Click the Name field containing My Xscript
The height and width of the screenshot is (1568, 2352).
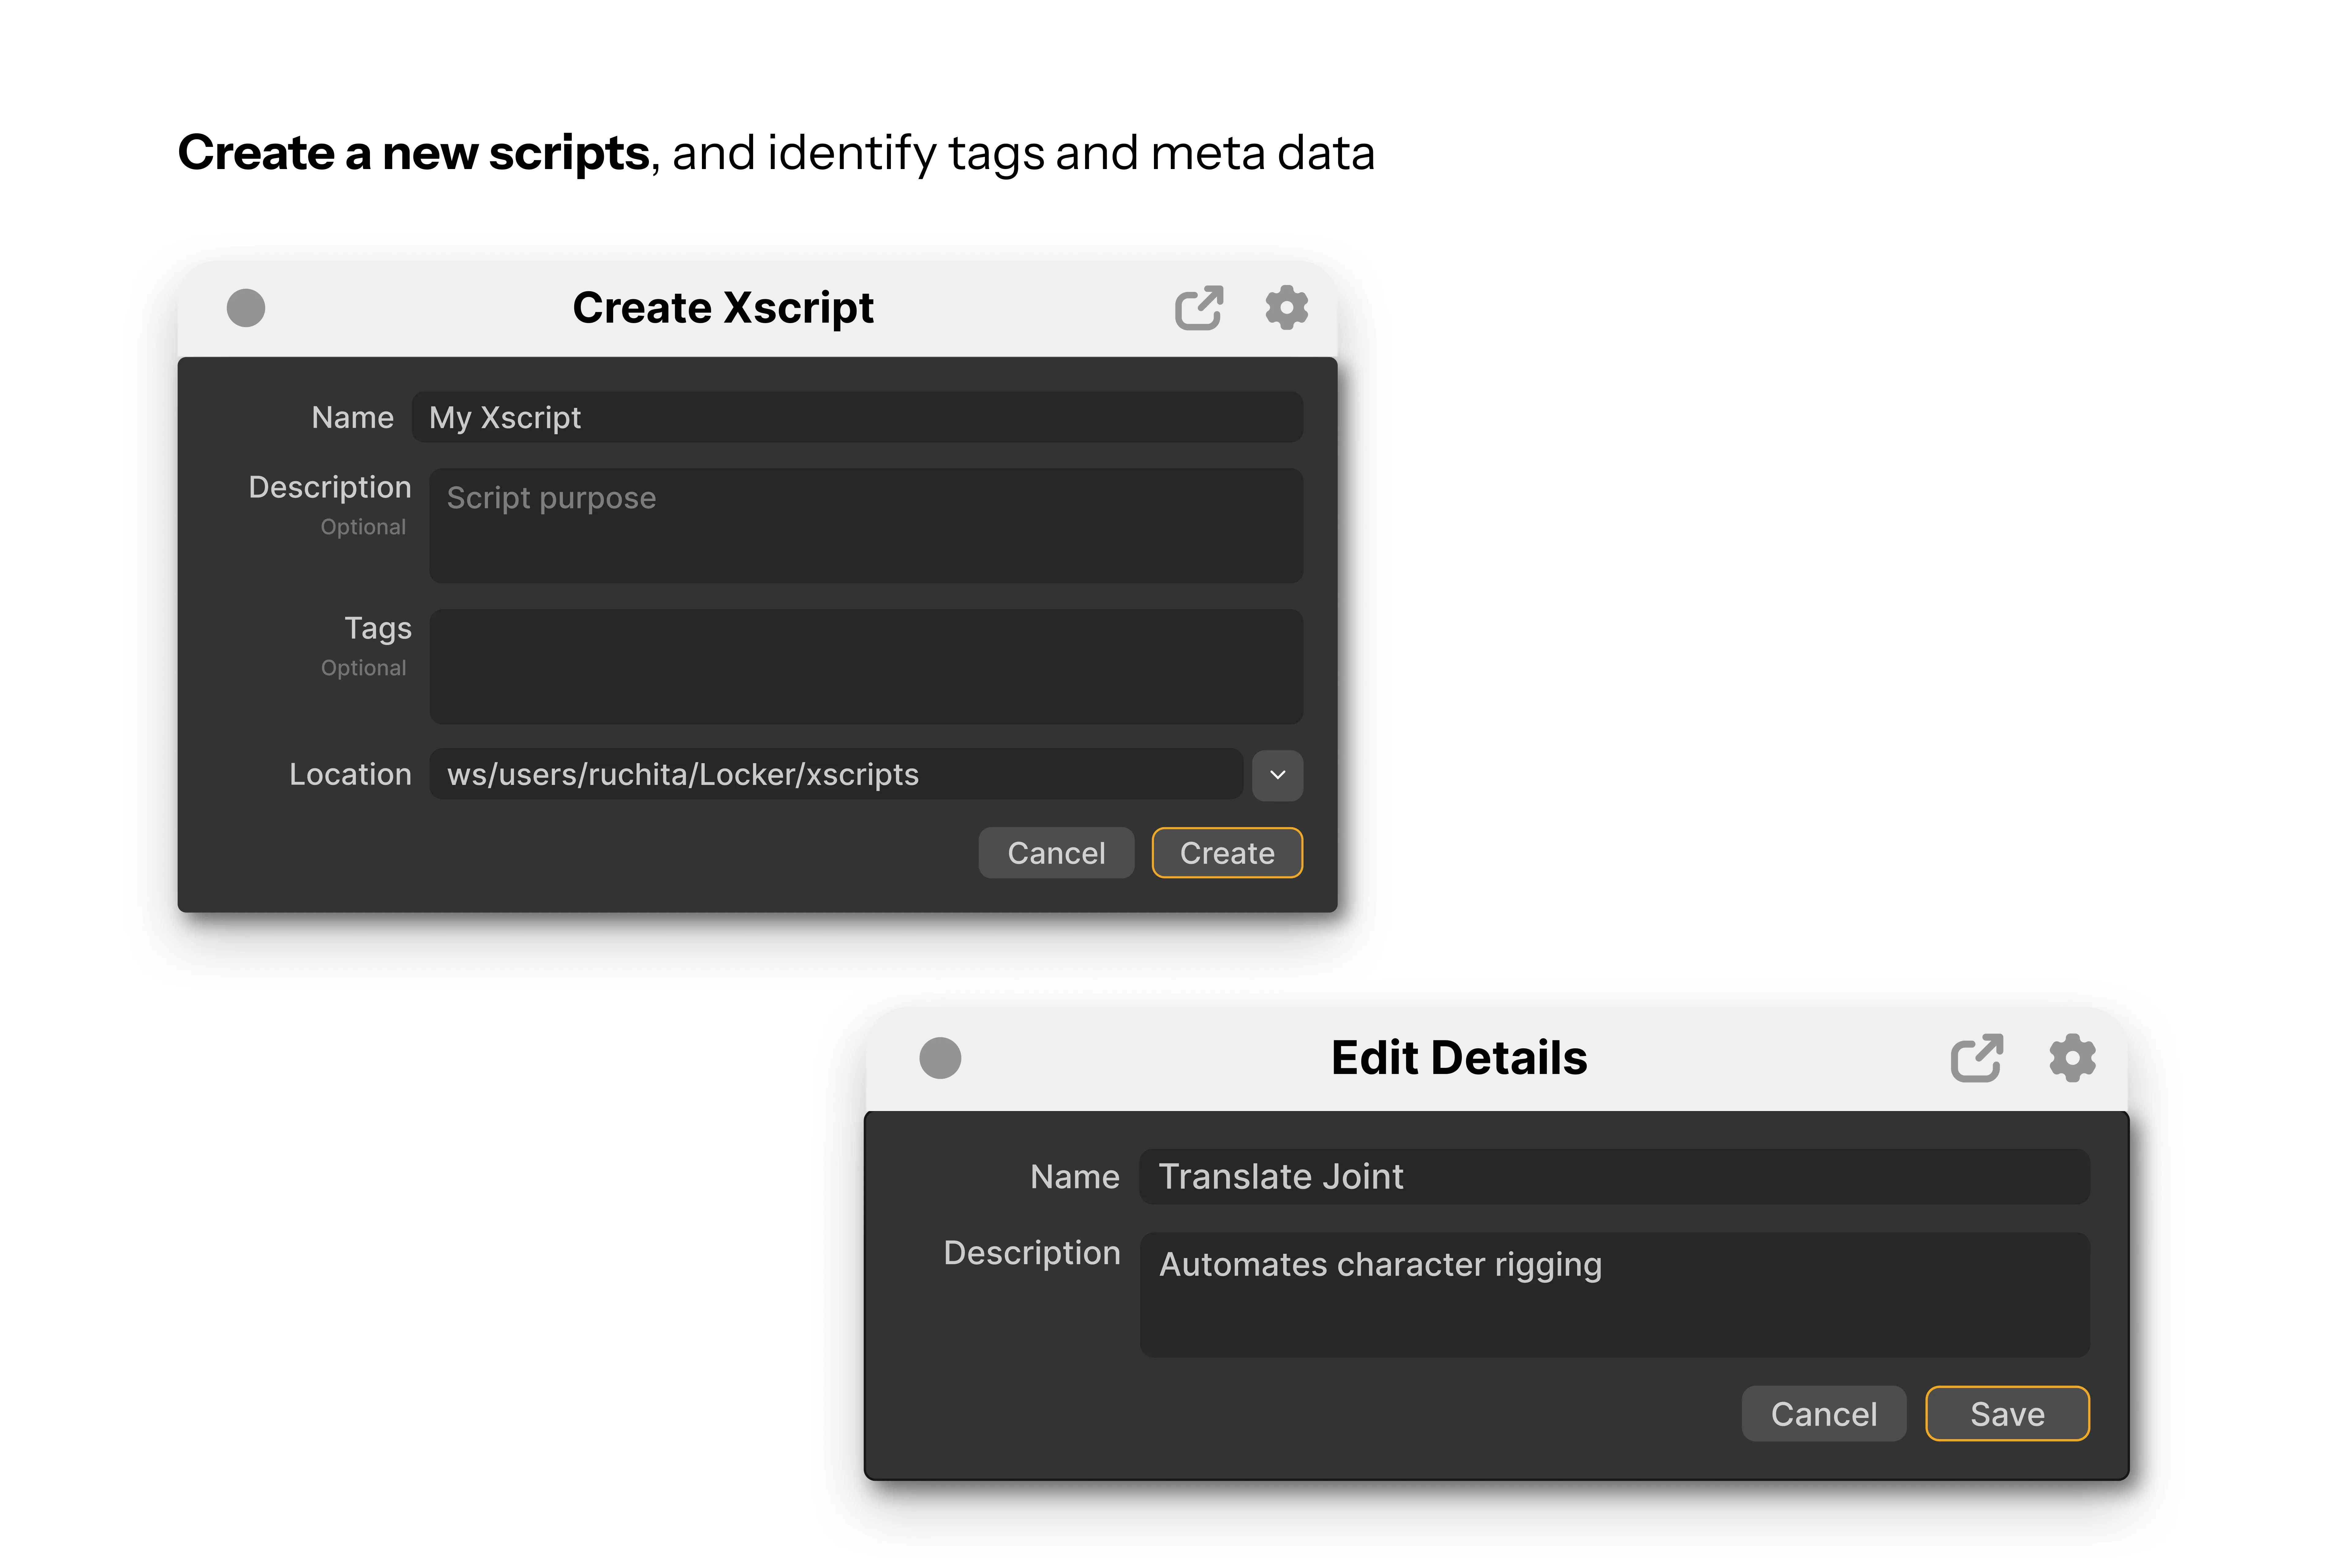[x=857, y=417]
